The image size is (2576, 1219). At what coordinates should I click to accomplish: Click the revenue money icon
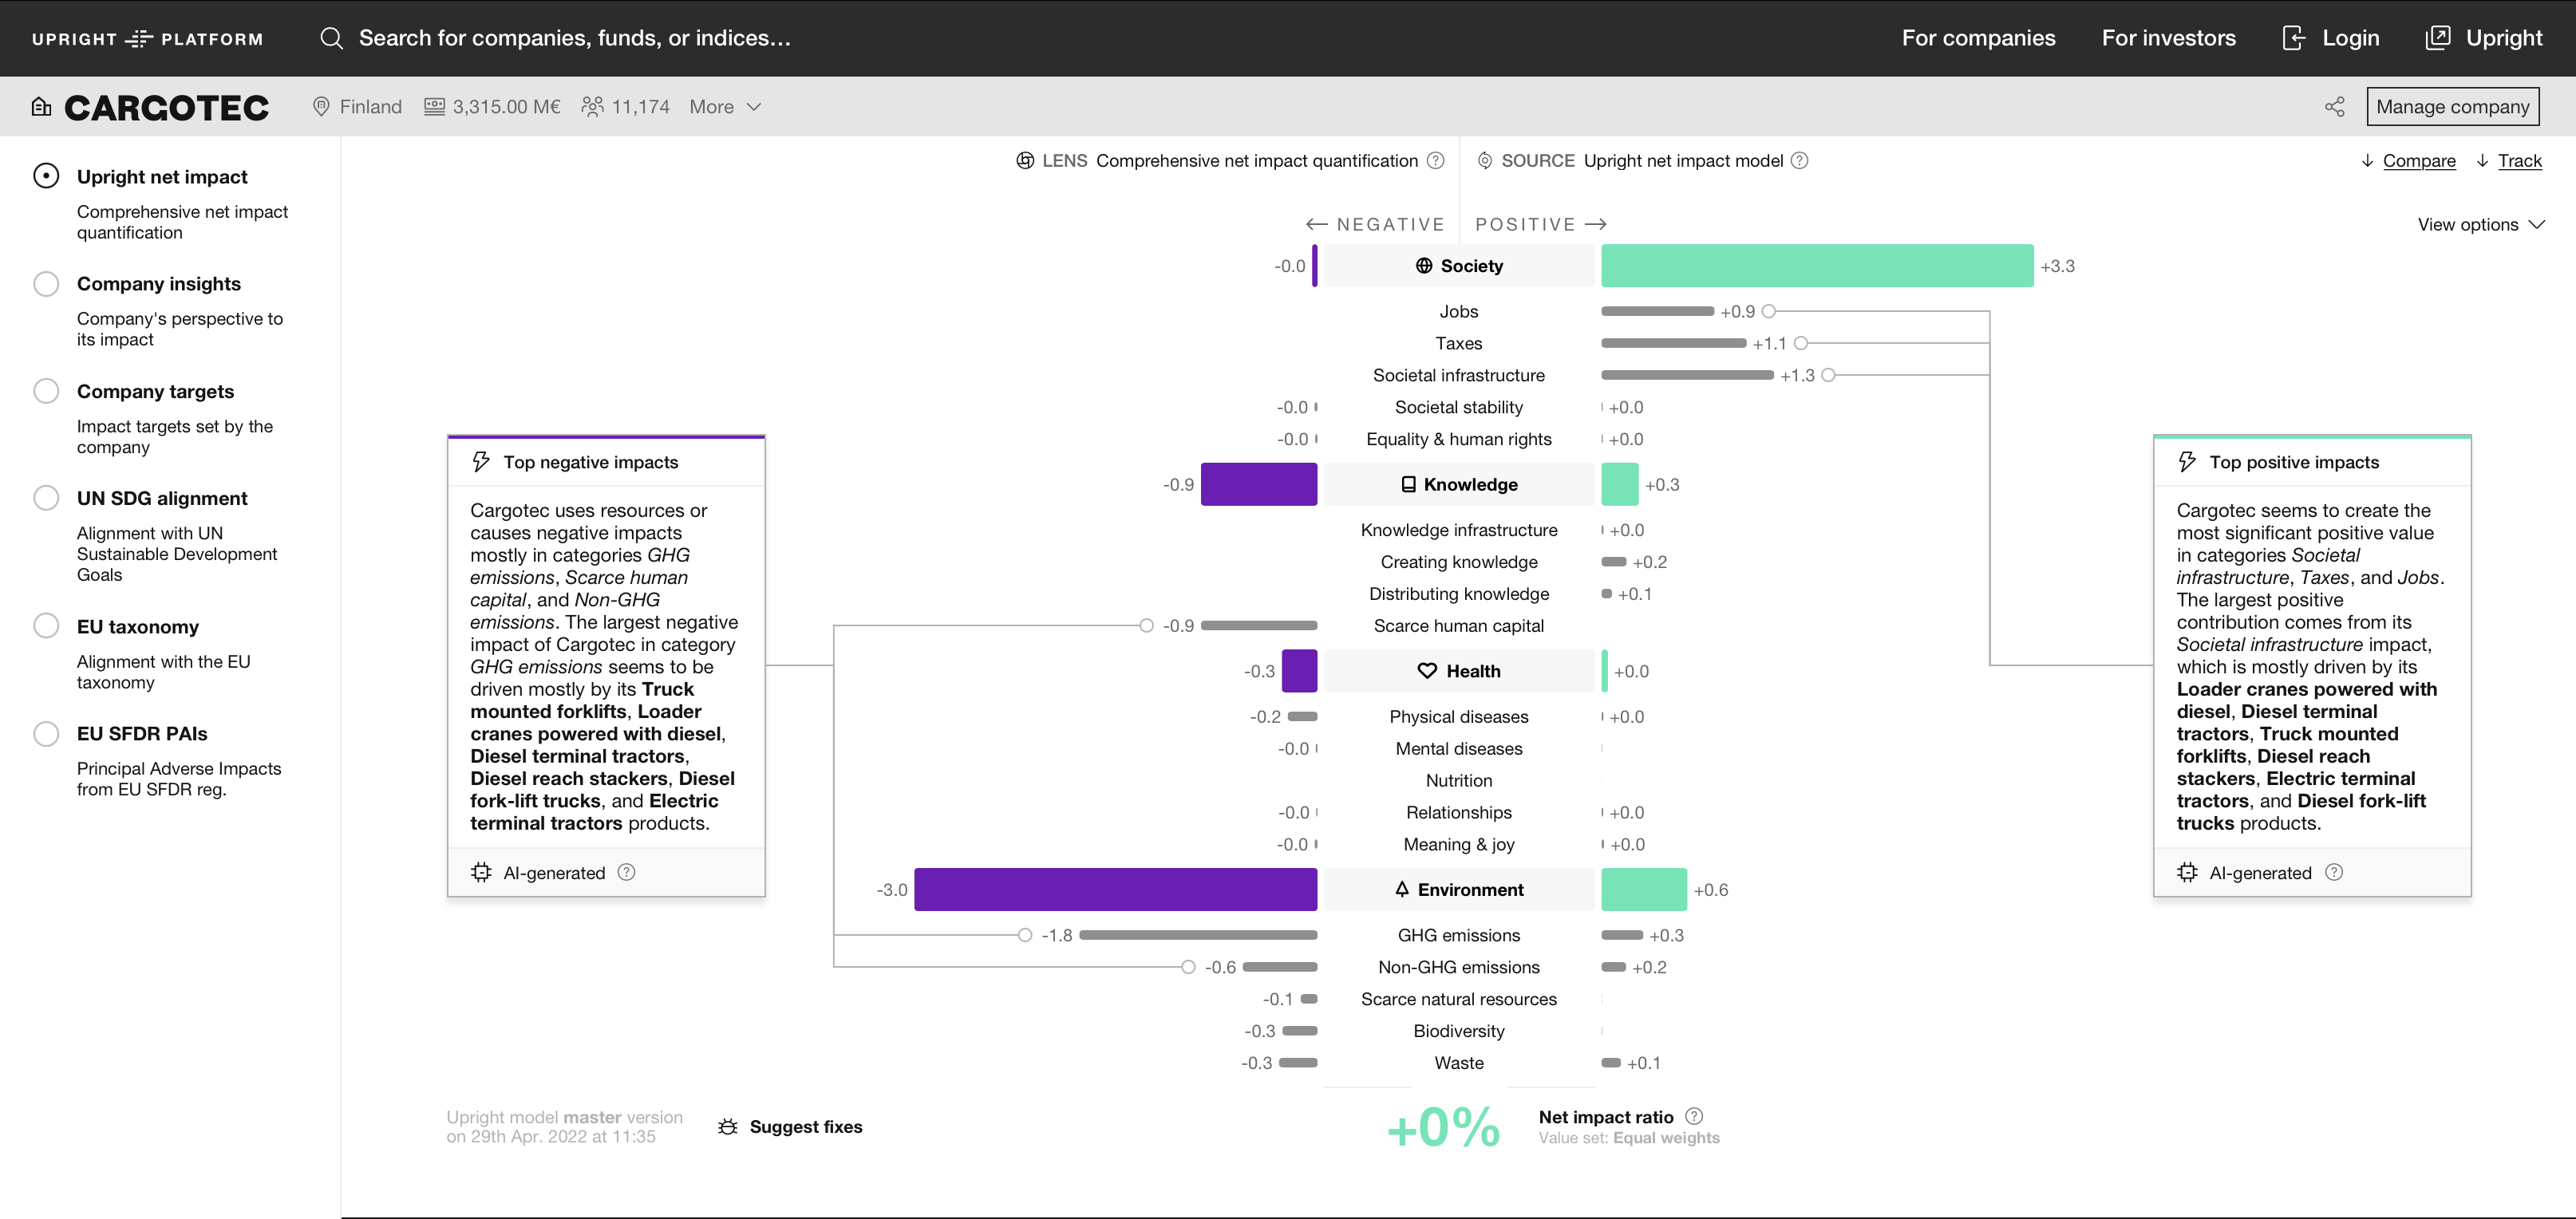click(434, 107)
